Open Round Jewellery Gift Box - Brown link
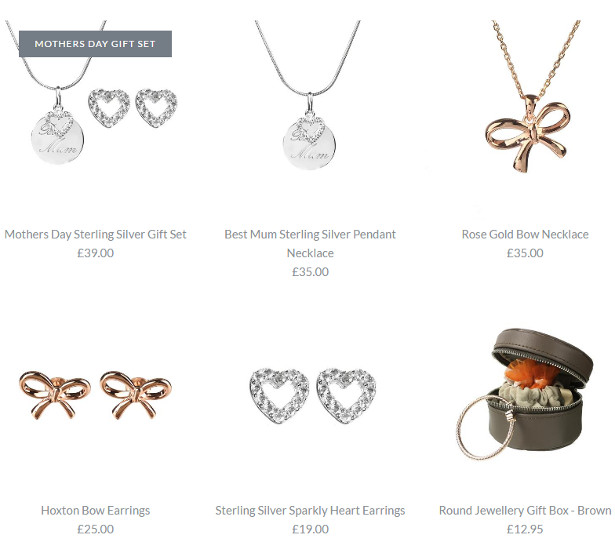 525,510
